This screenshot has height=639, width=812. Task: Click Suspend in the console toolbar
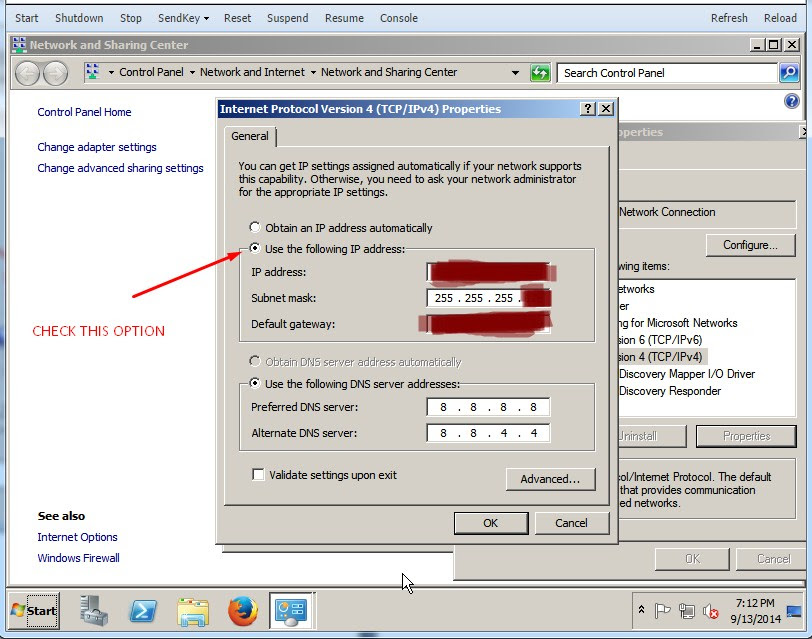(x=287, y=18)
